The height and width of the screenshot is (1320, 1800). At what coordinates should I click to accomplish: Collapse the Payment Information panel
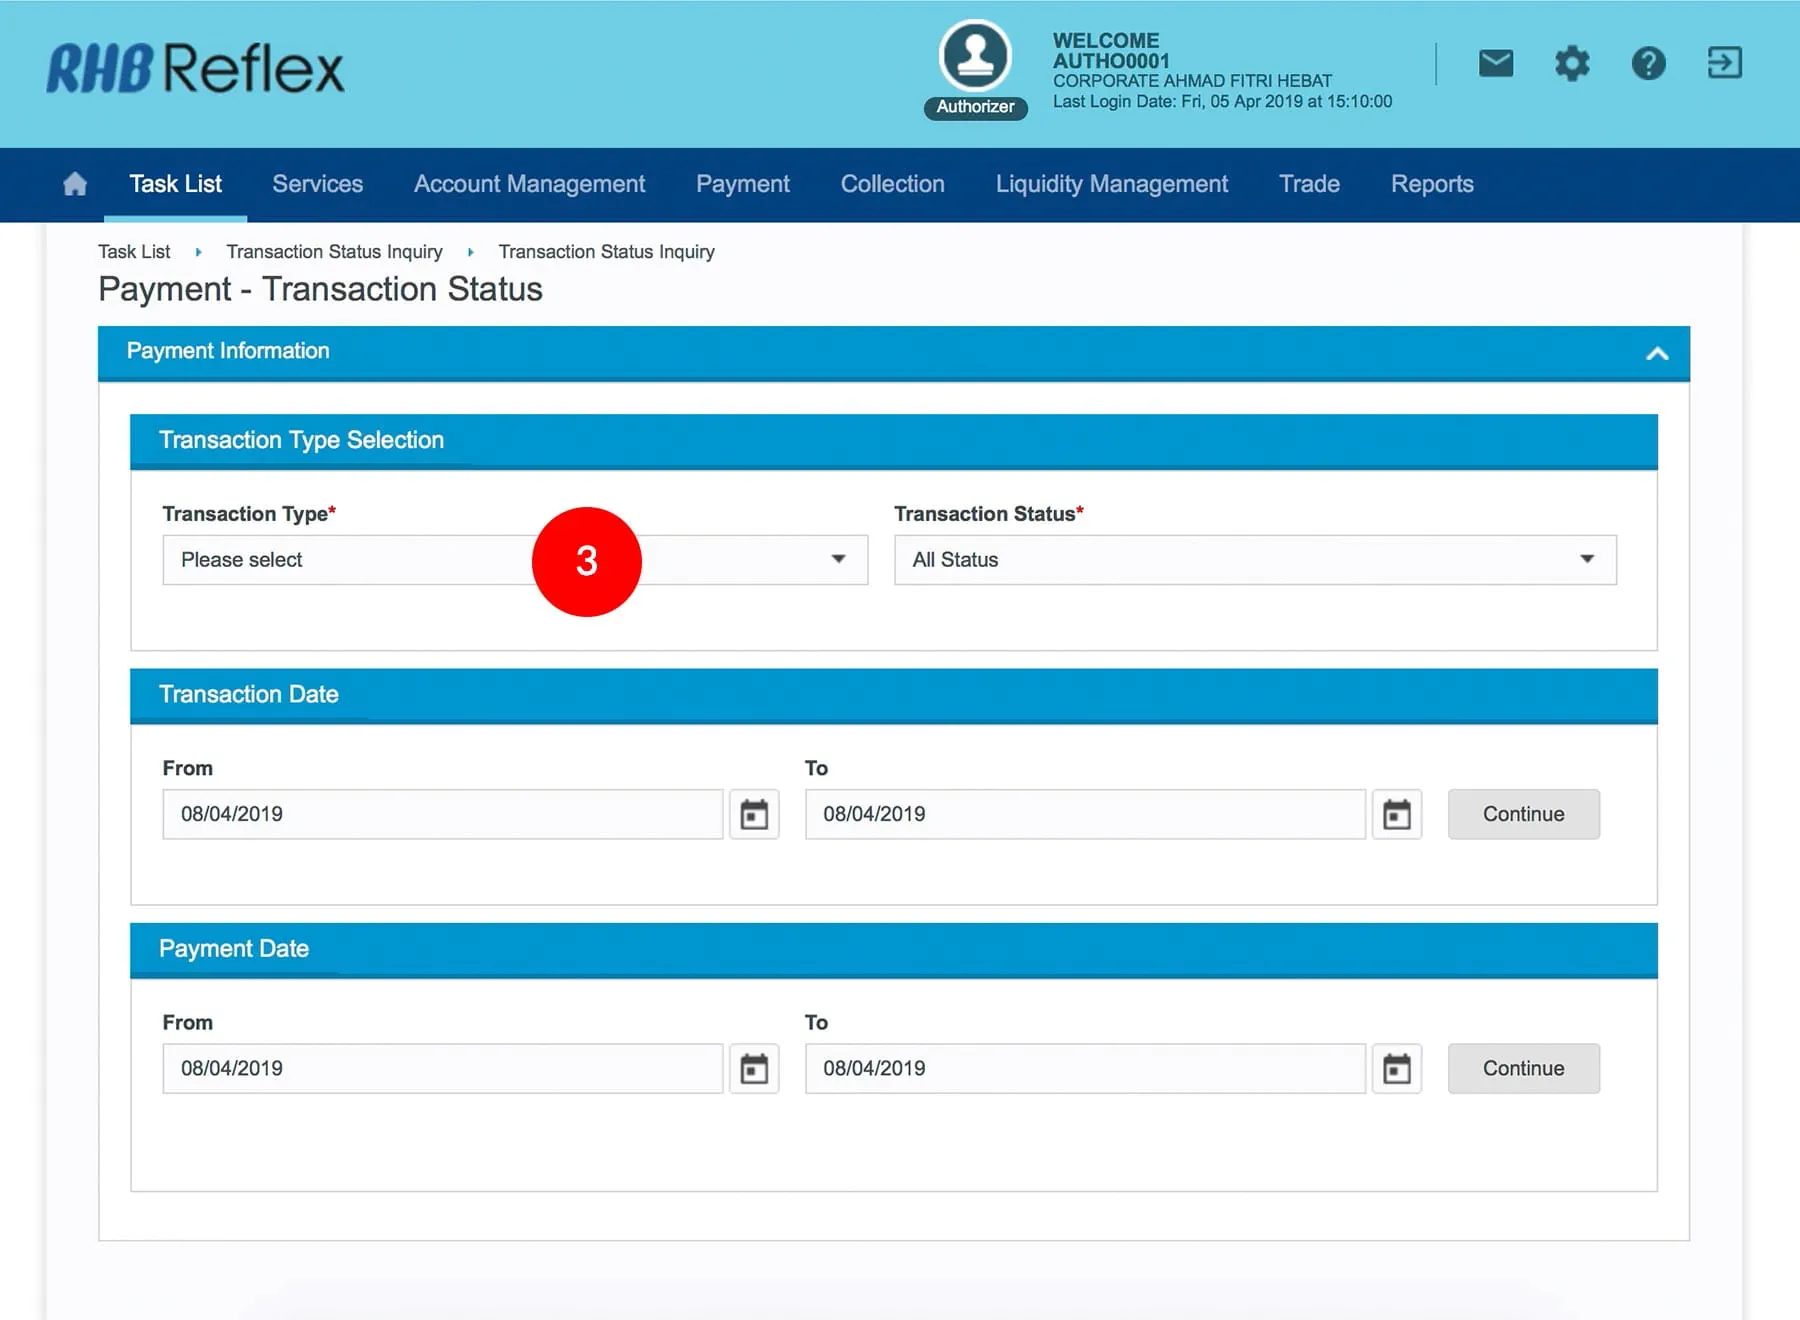pyautogui.click(x=1656, y=353)
